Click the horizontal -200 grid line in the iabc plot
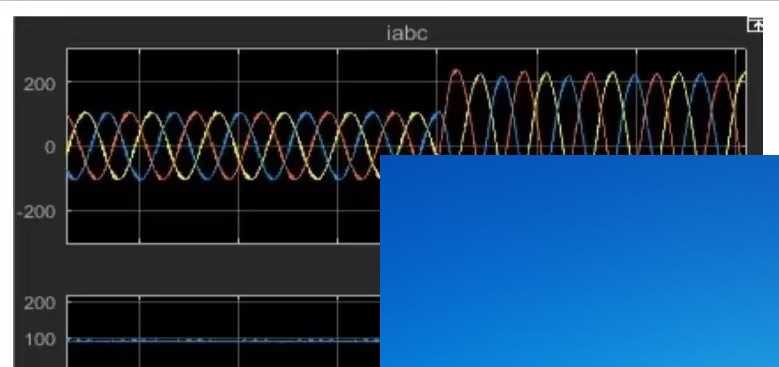779x367 pixels. tap(224, 211)
